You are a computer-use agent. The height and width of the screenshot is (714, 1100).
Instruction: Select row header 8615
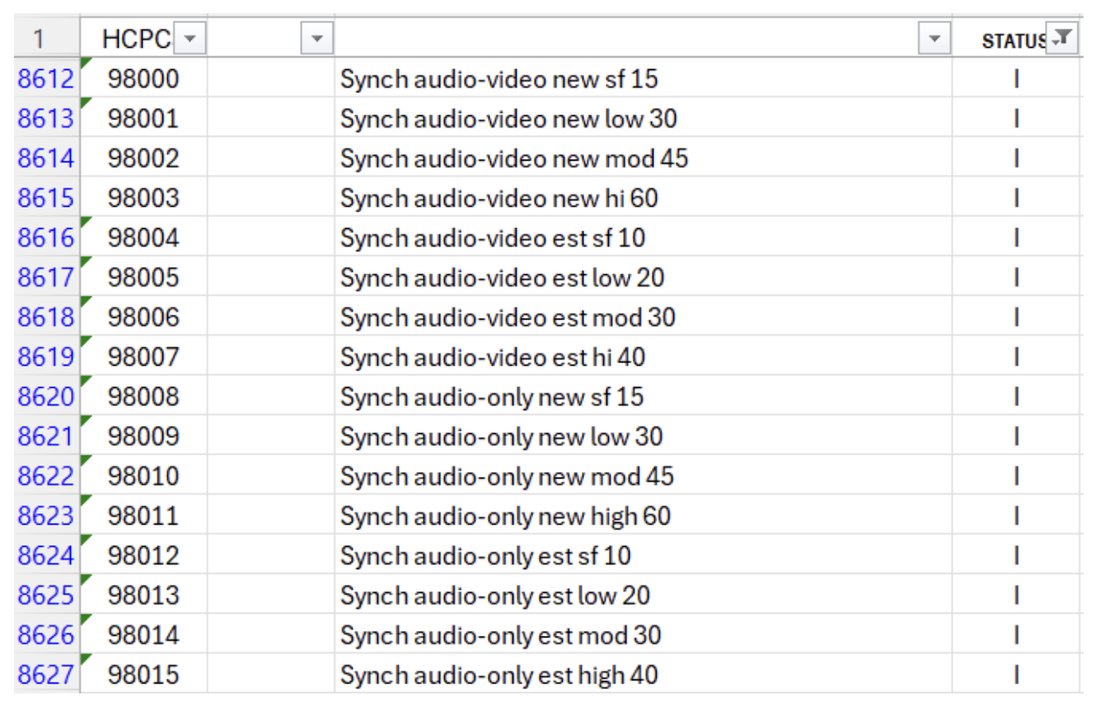[46, 198]
